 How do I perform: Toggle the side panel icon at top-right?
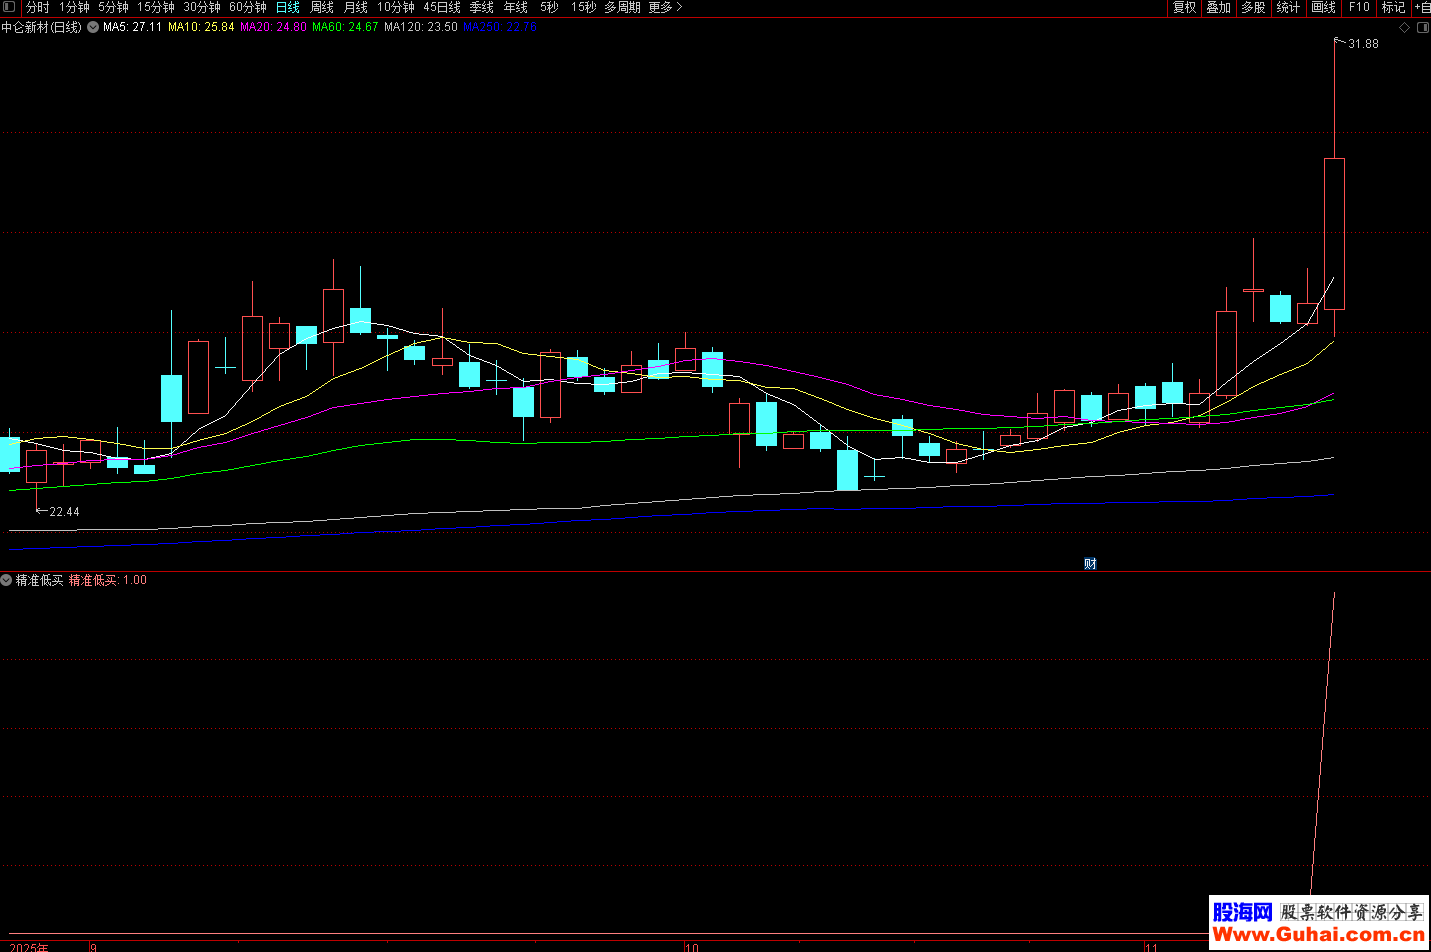pos(1423,28)
